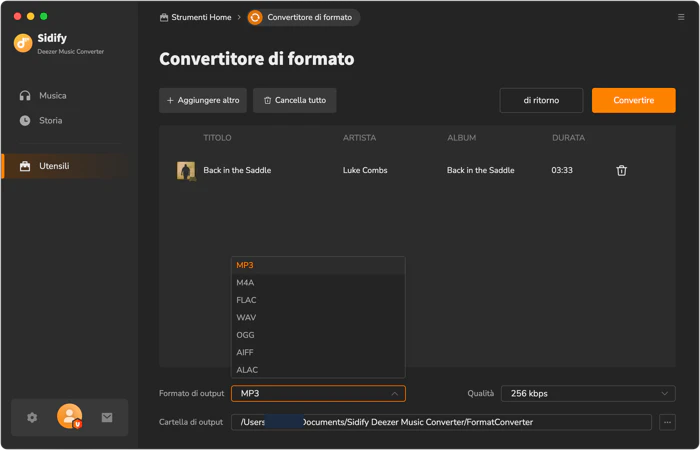Open the hamburger menu icon
The image size is (700, 450).
point(681,17)
